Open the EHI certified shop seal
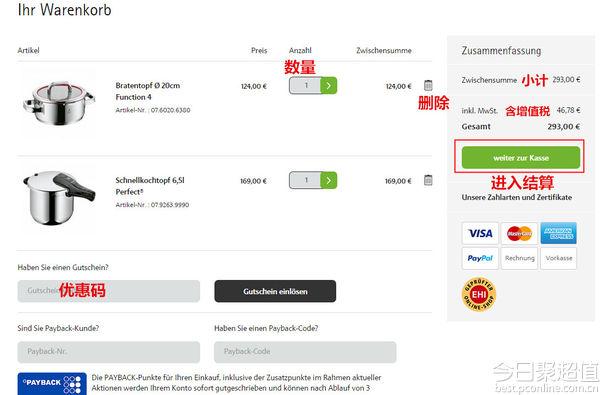 click(x=479, y=294)
